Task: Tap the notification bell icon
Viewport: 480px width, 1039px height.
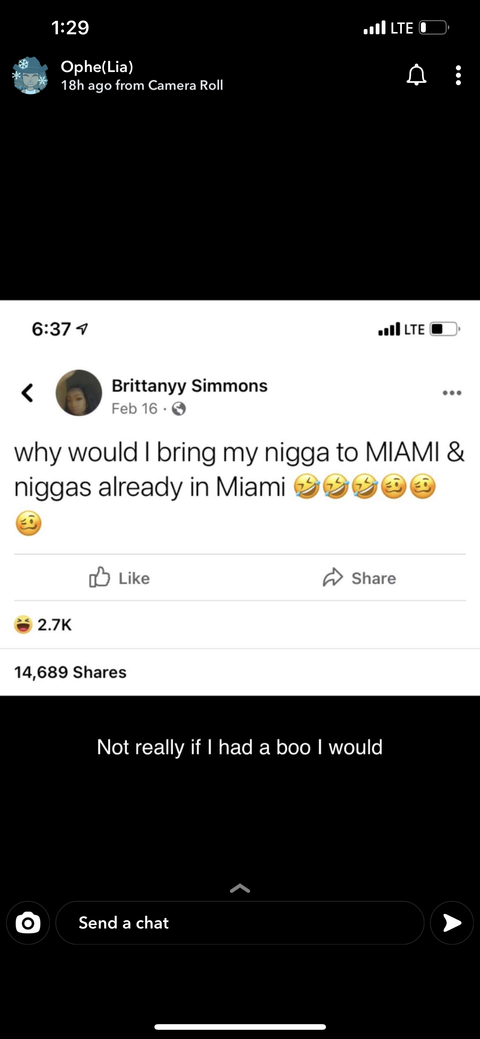Action: coord(416,76)
